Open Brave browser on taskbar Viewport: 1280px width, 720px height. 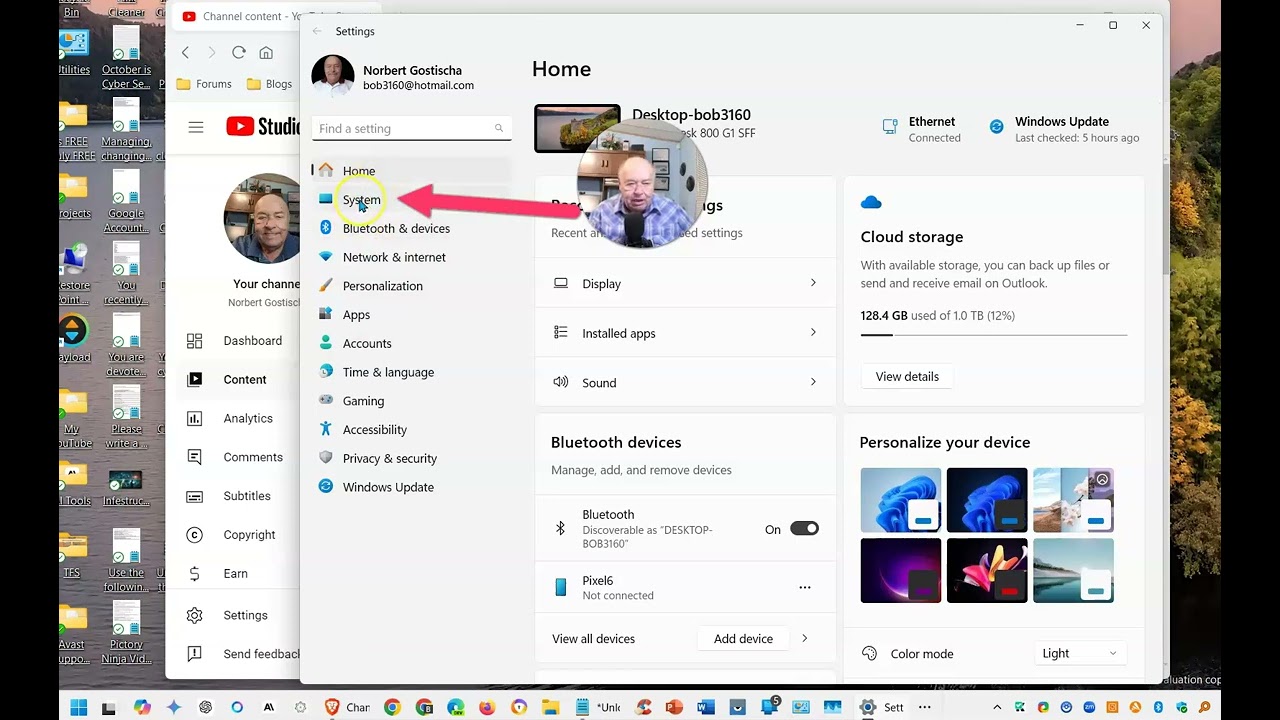(x=332, y=707)
